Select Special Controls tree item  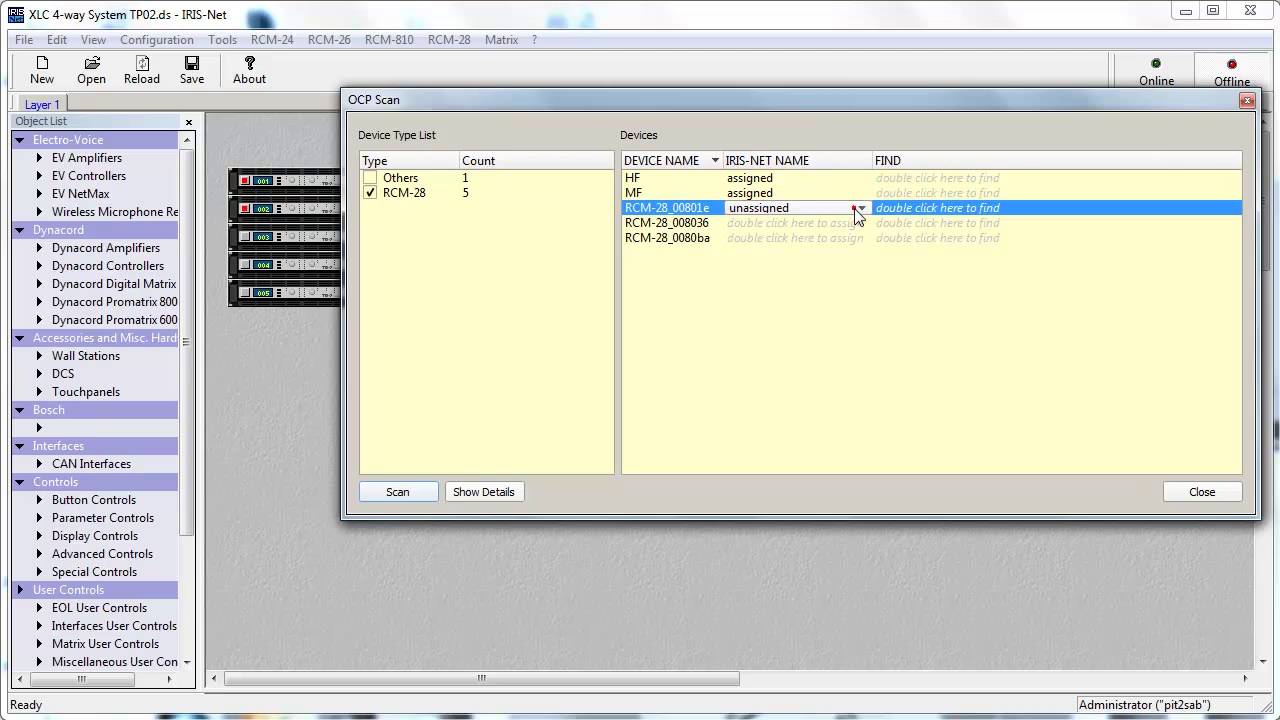tap(94, 572)
